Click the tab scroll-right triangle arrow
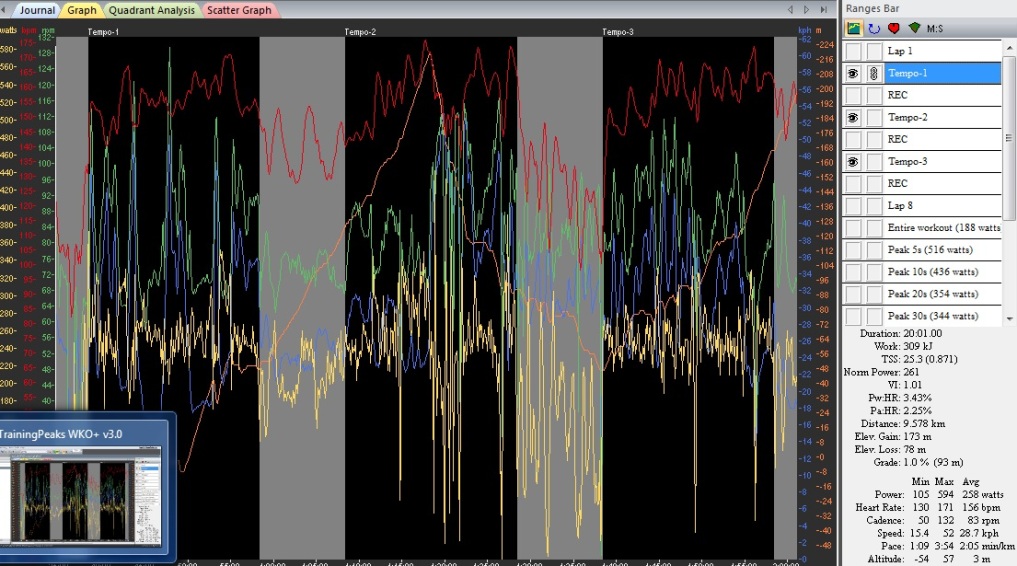The image size is (1017, 566). 806,9
